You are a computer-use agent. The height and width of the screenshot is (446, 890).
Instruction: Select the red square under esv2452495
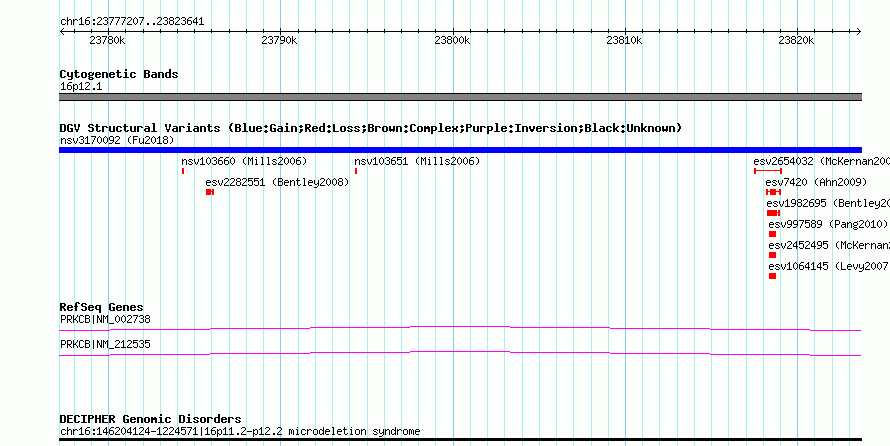click(773, 255)
